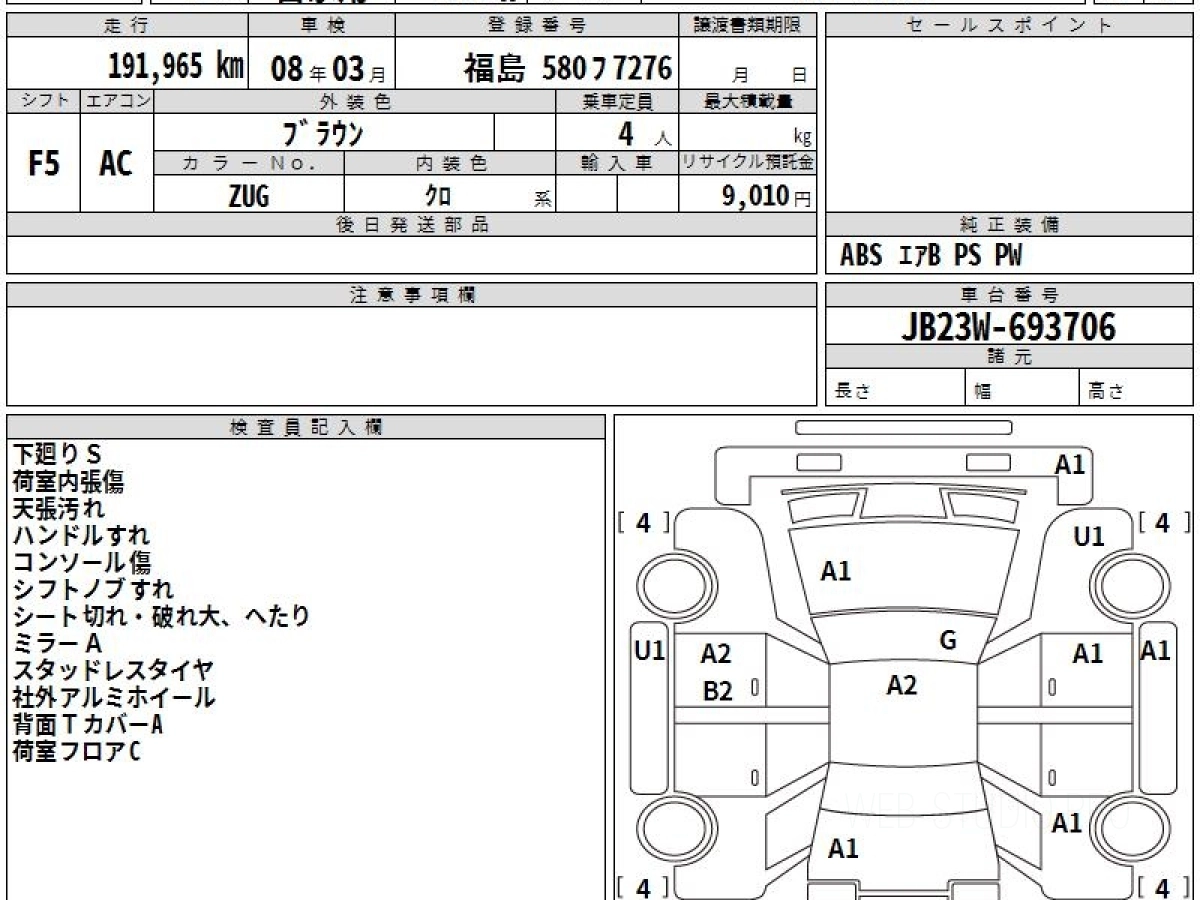Click the note "ミラーA"
Image resolution: width=1200 pixels, height=900 pixels.
coord(58,644)
